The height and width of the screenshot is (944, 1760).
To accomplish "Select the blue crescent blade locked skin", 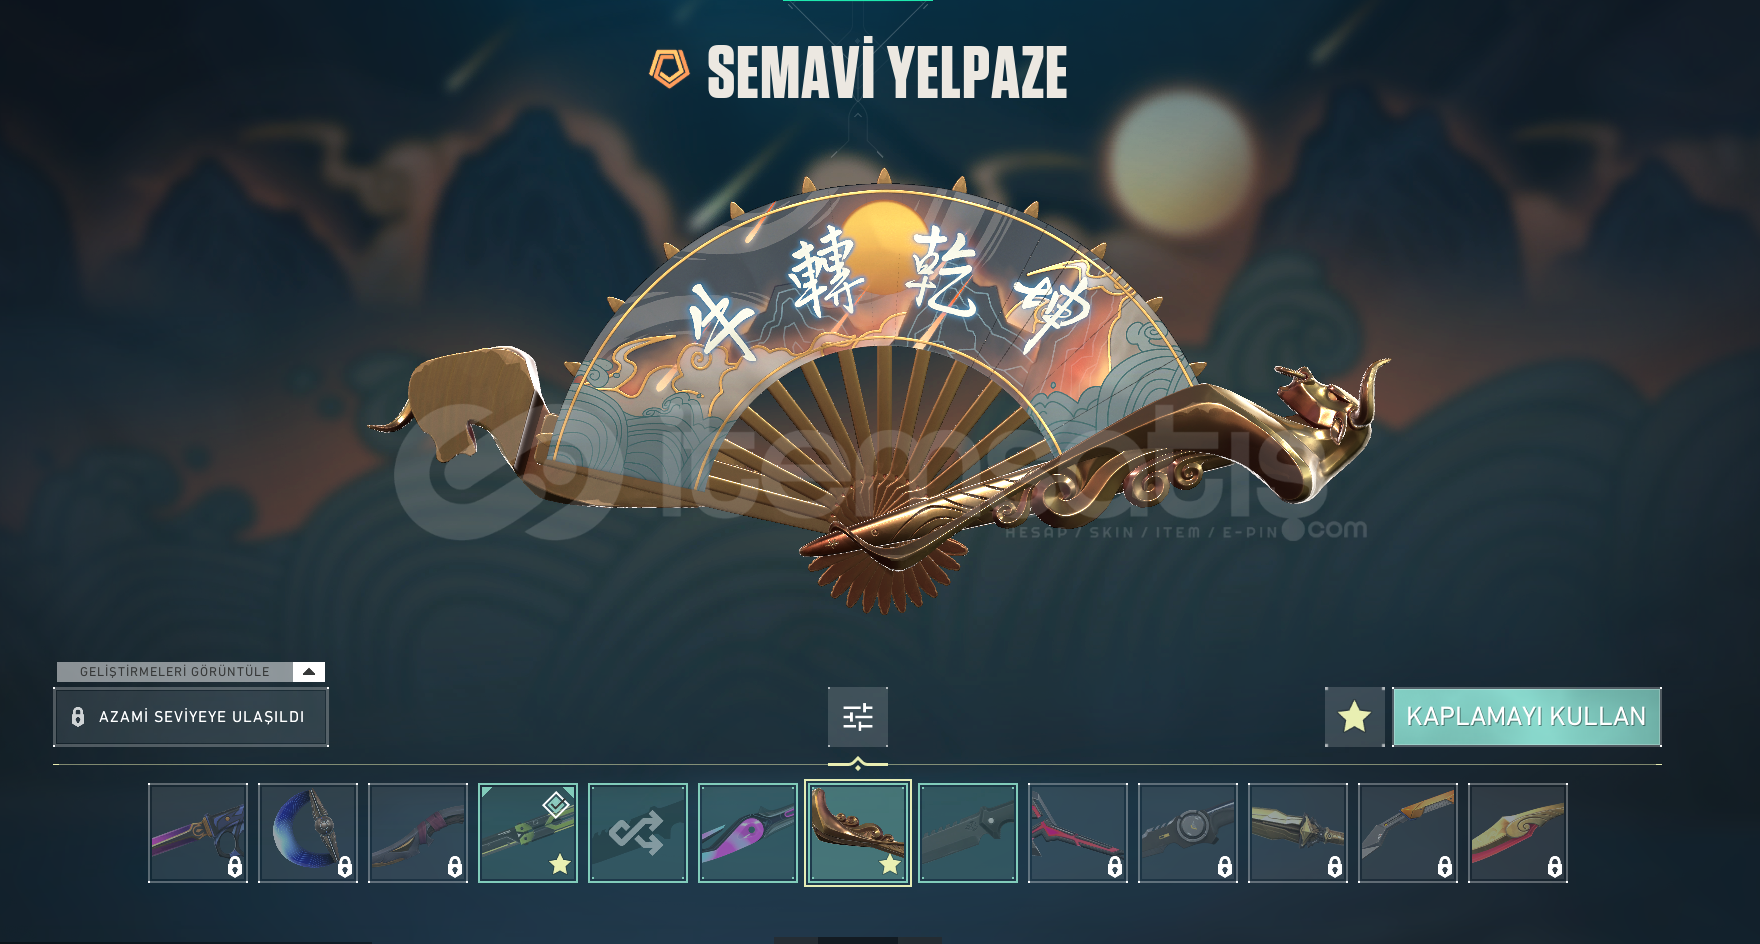I will (x=308, y=833).
